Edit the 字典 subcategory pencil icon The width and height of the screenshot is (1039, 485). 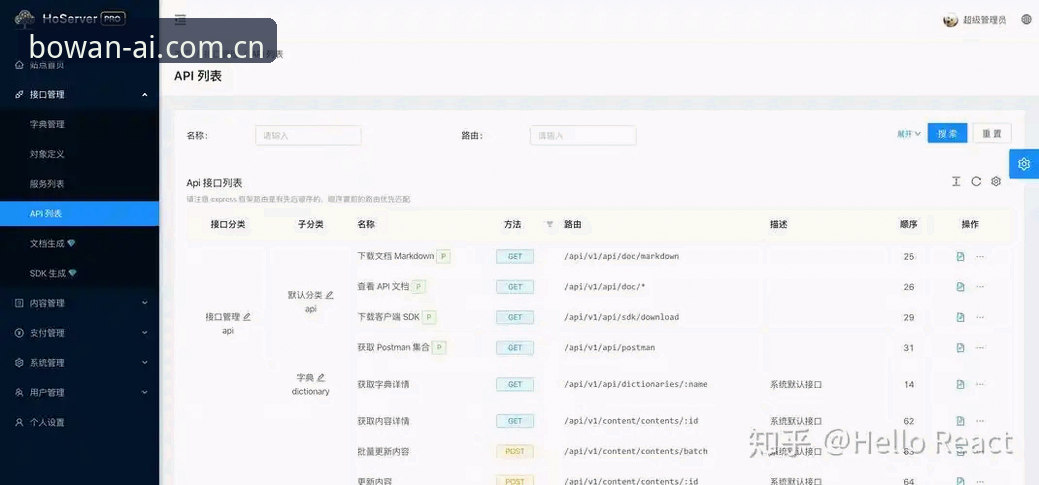click(321, 378)
